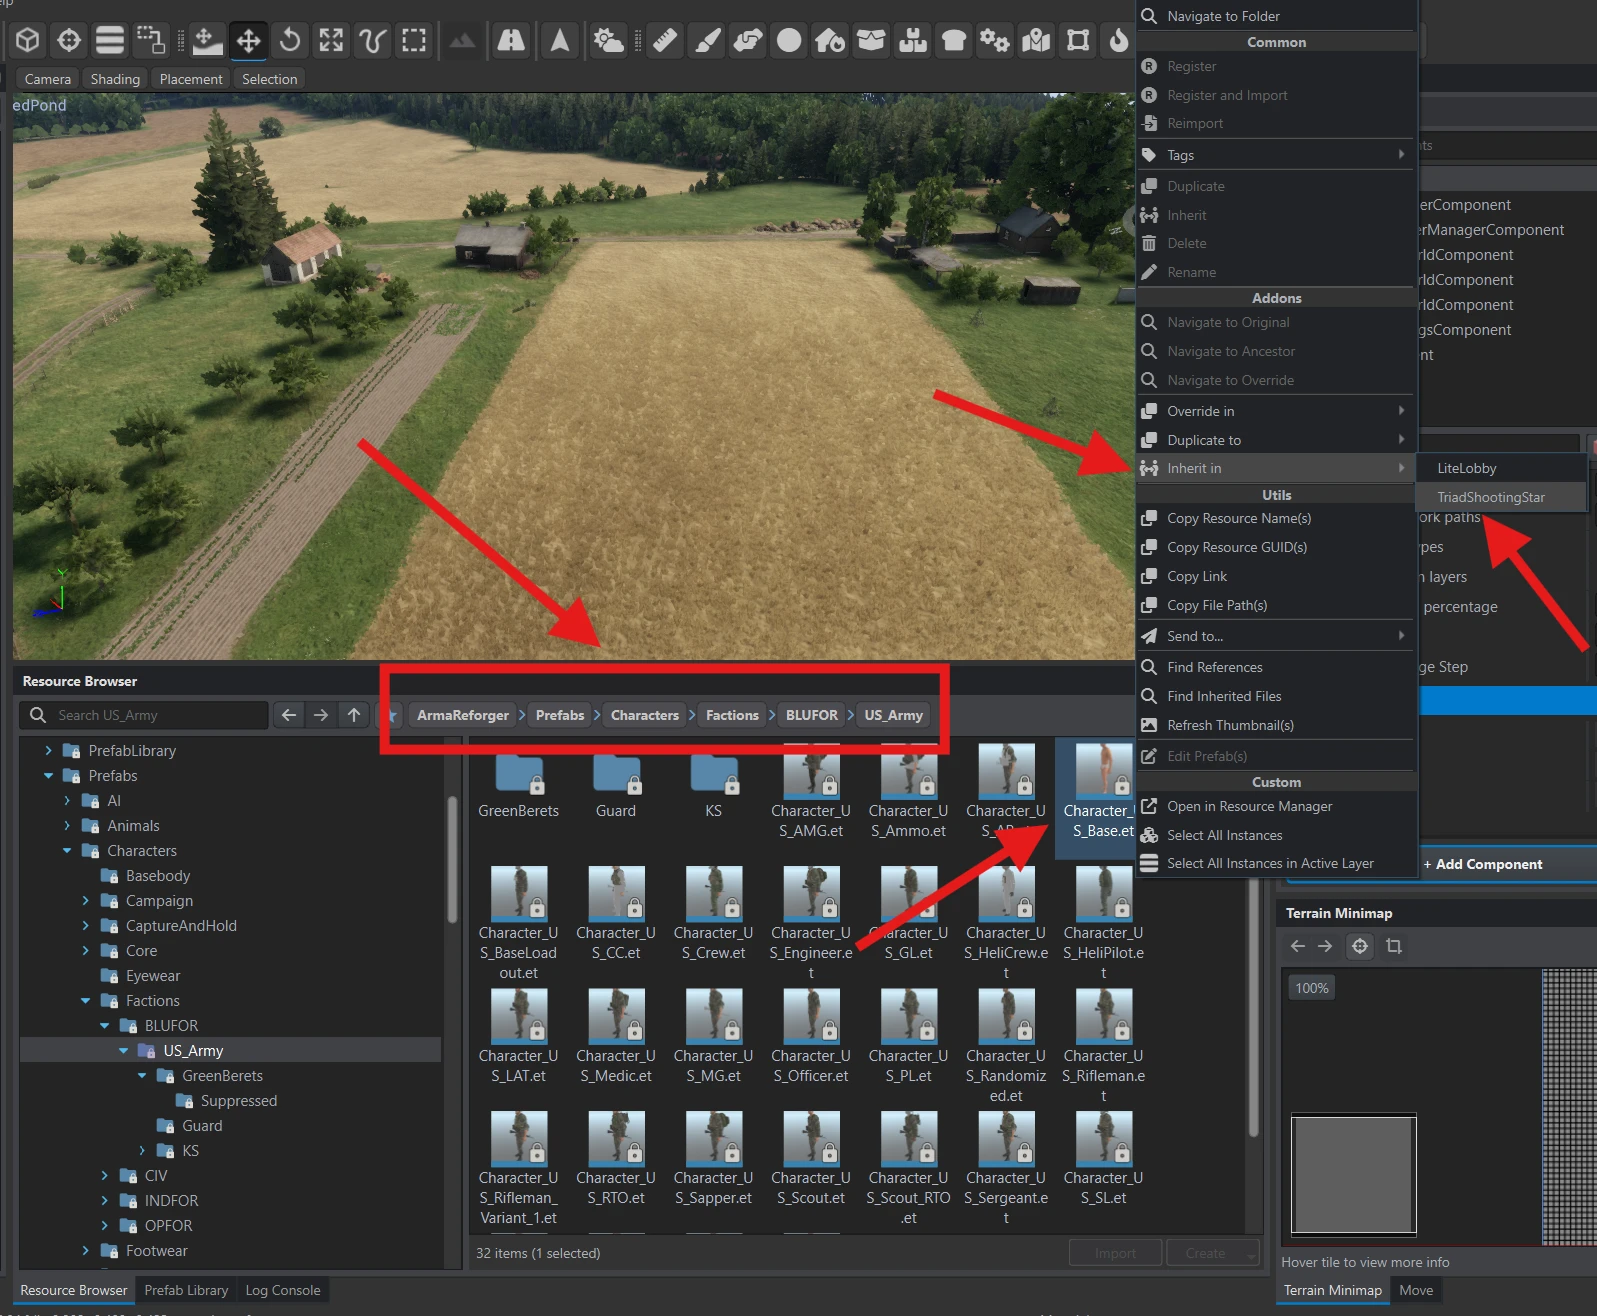Expand the KS folder arrow in tree
The image size is (1597, 1316).
[142, 1150]
